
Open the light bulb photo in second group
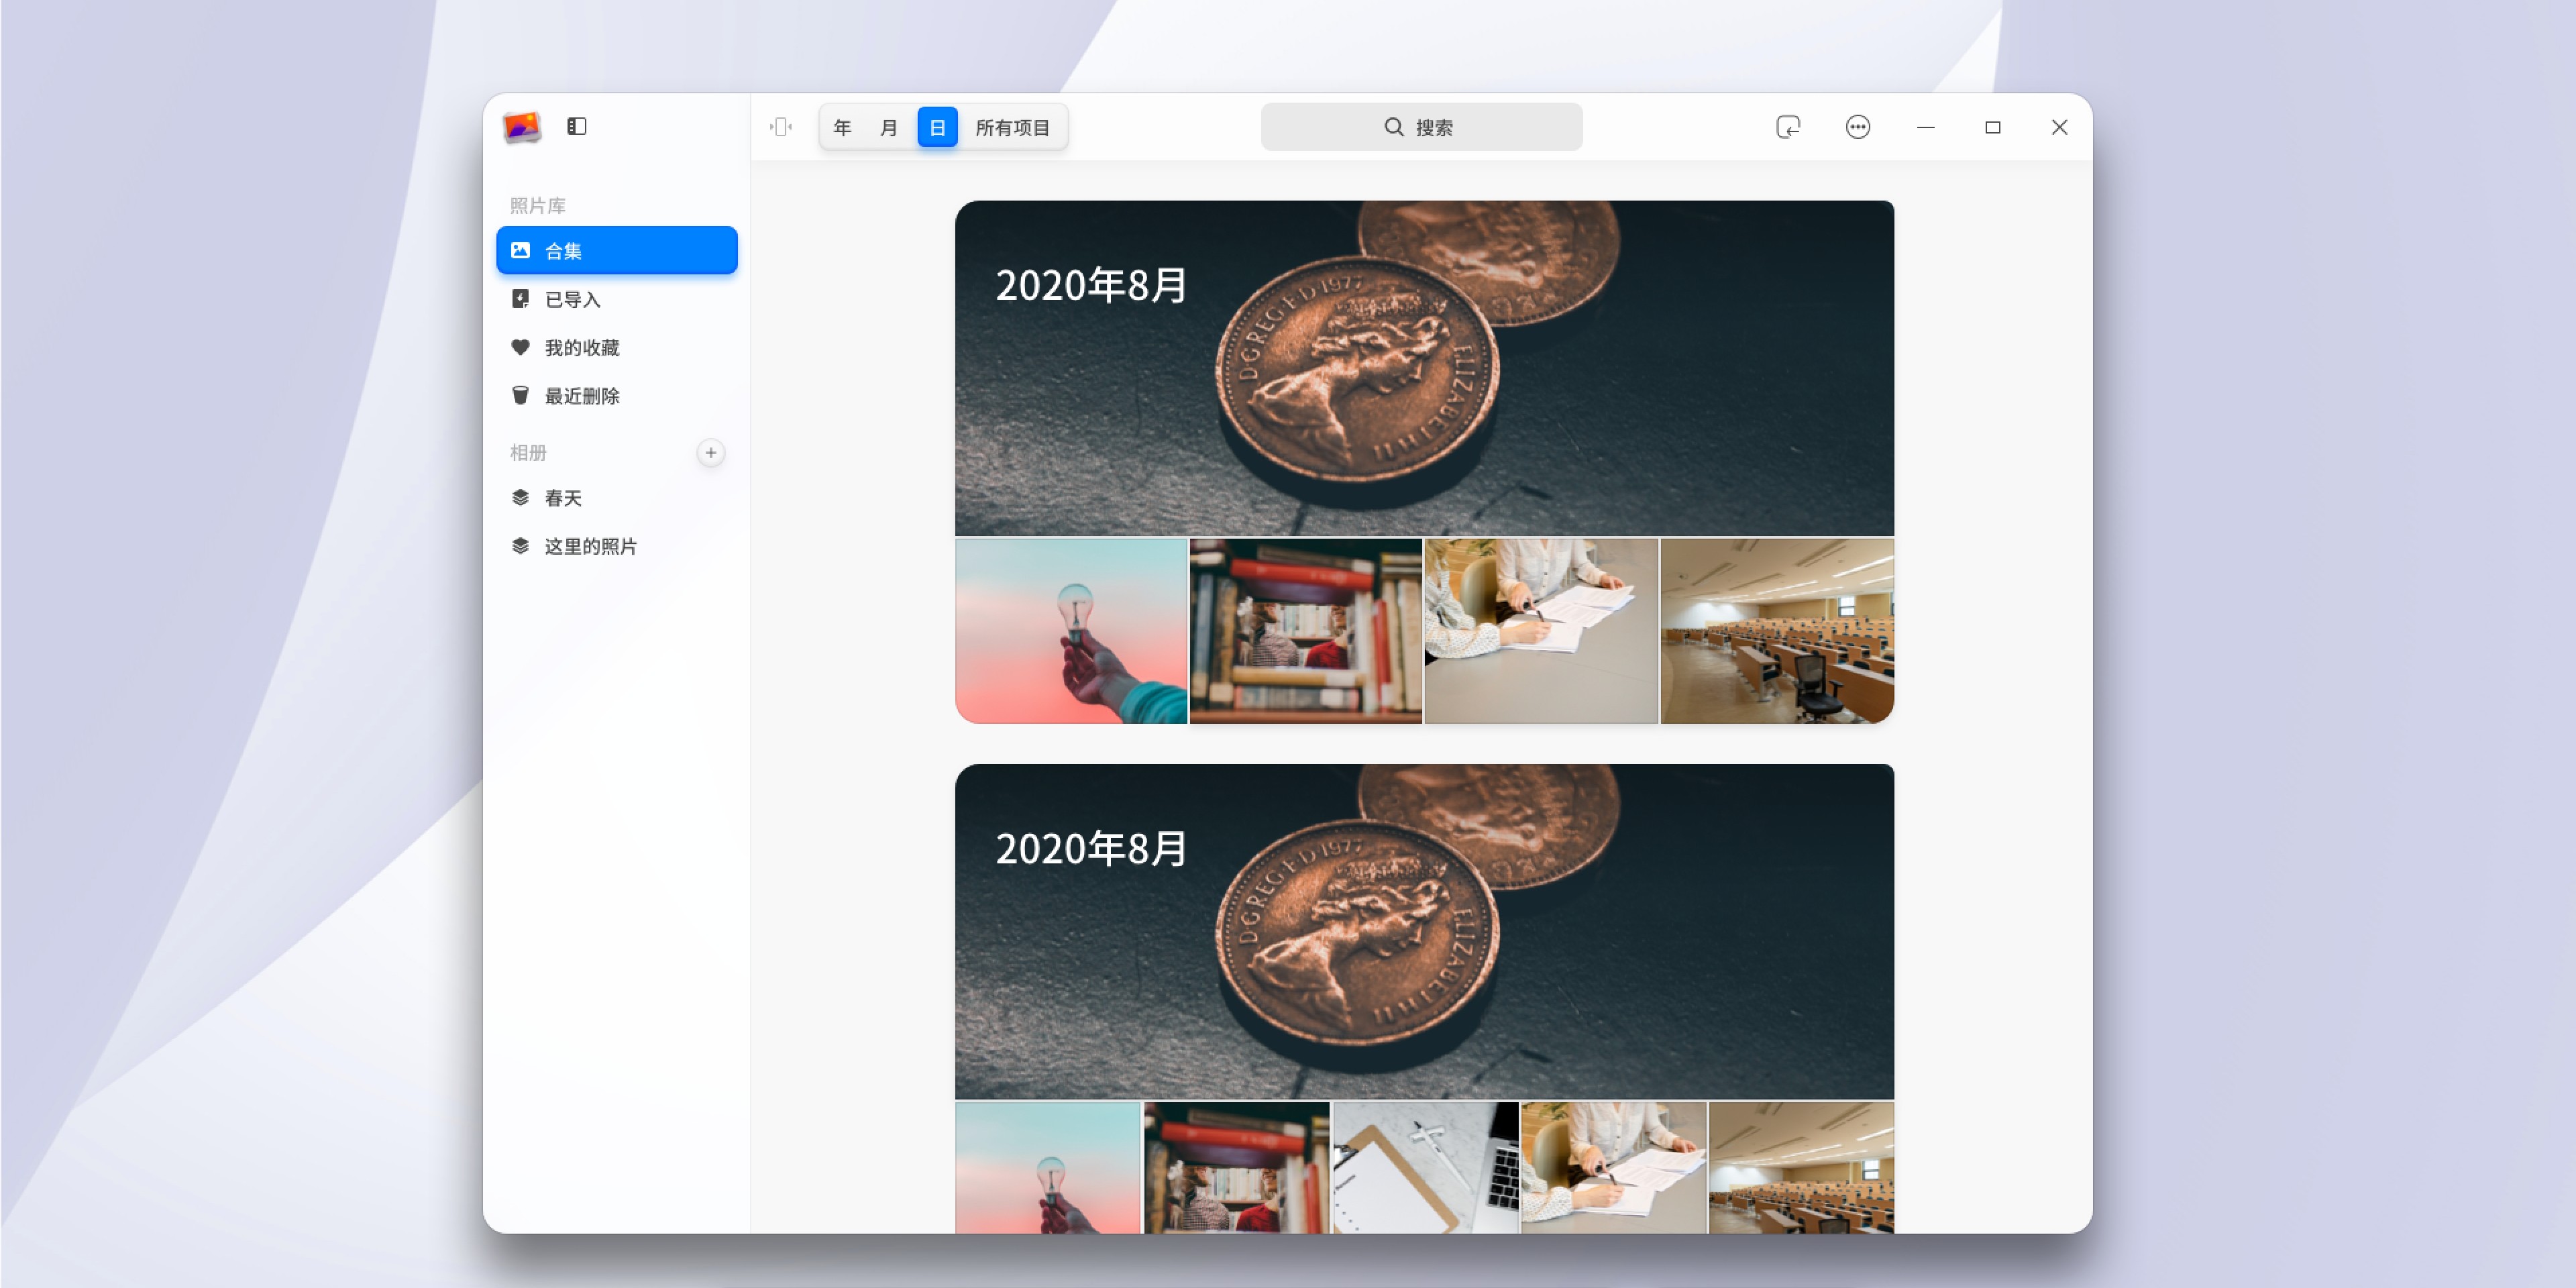pos(1048,1167)
